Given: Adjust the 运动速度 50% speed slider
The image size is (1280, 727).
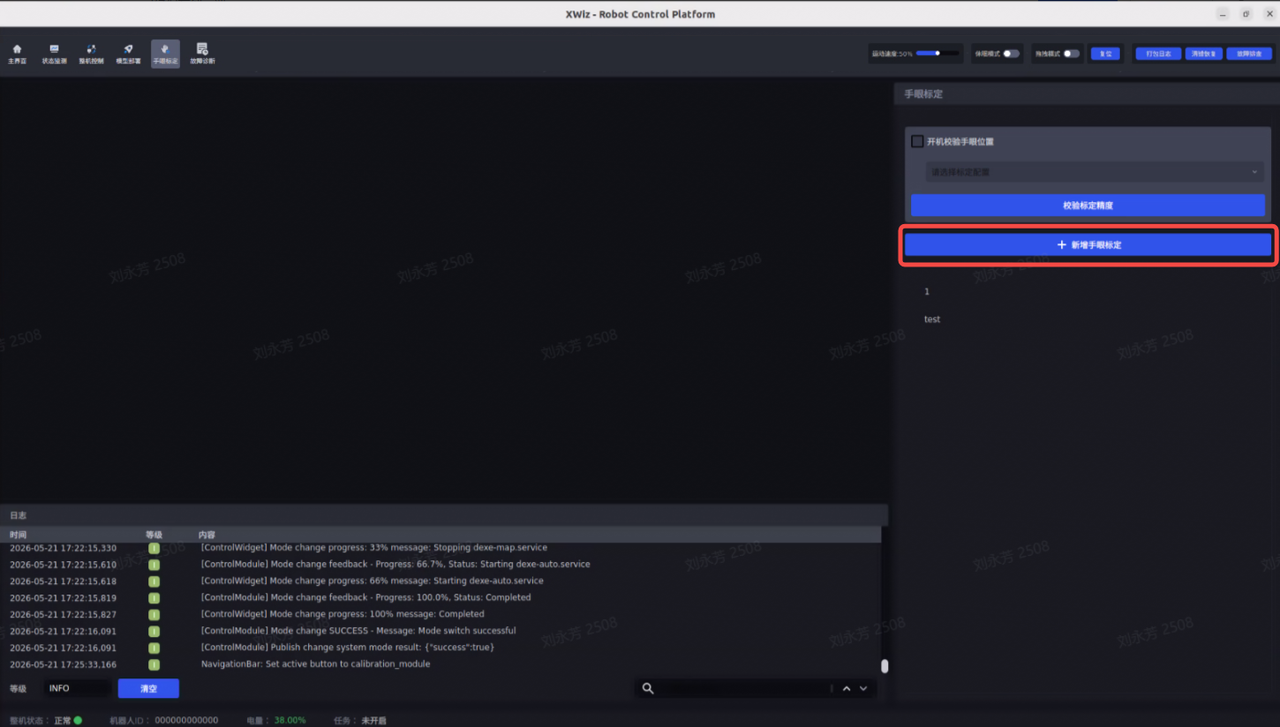Looking at the screenshot, I should 937,53.
